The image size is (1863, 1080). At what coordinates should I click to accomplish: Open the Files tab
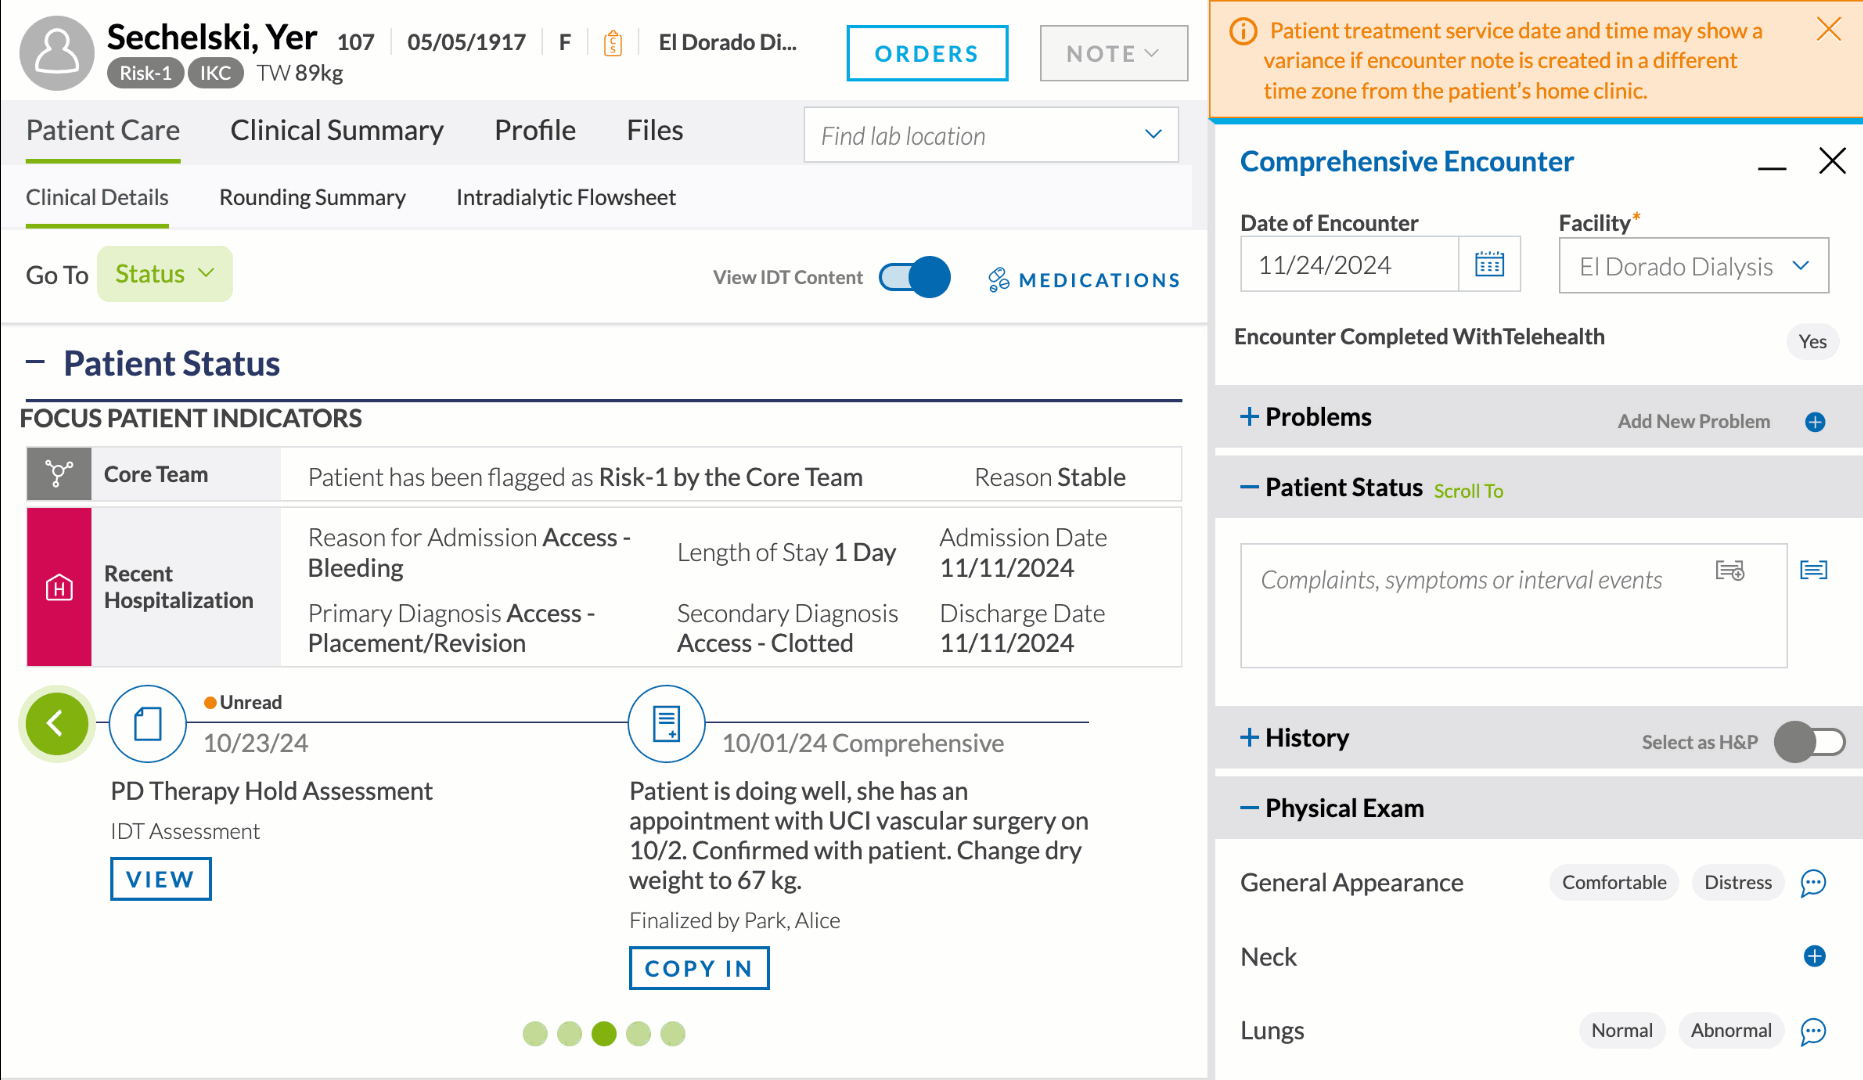(x=655, y=130)
